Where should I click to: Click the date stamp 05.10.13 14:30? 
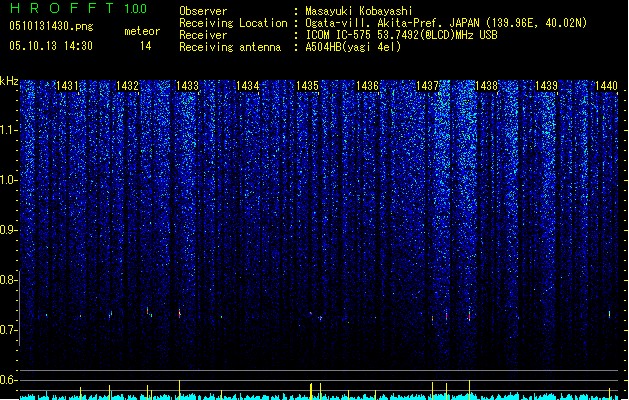coord(51,46)
